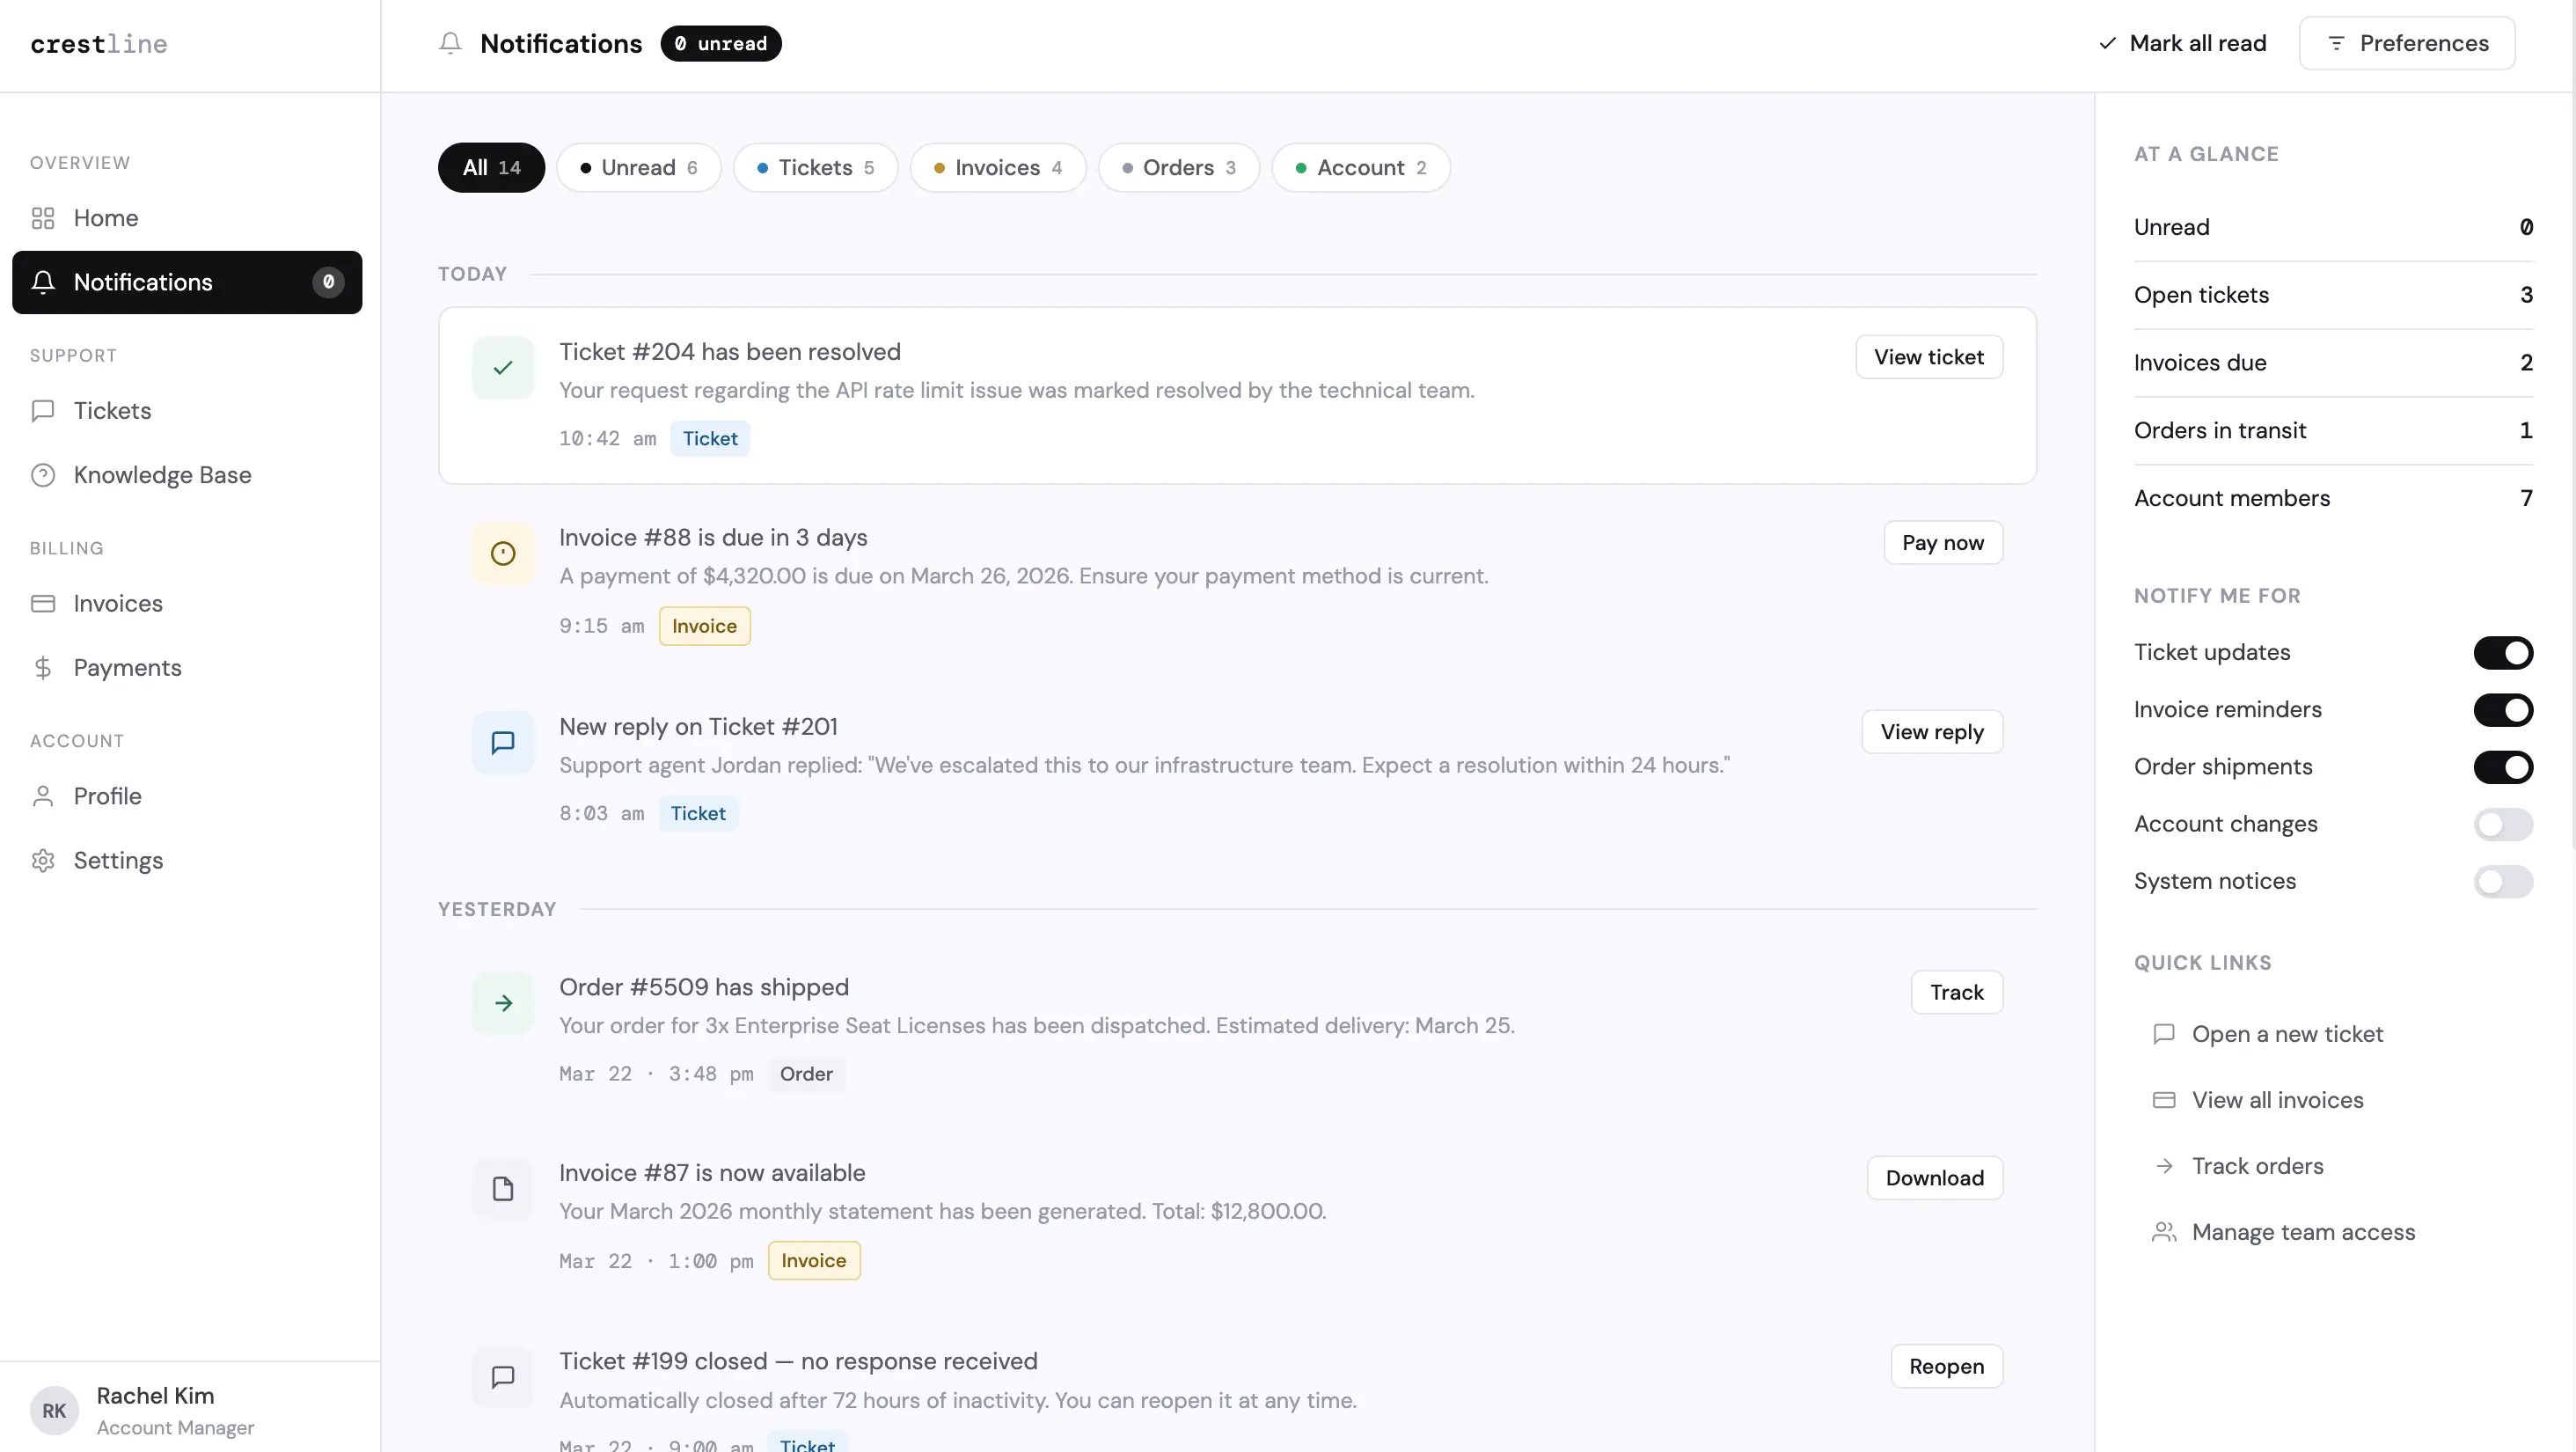Click the chat icon on Ticket #199 closed
2576x1452 pixels.
coord(503,1377)
